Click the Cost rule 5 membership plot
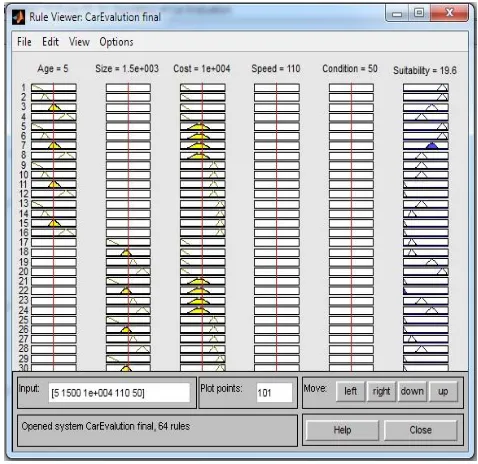Screen dimensions: 478x464 coord(203,126)
